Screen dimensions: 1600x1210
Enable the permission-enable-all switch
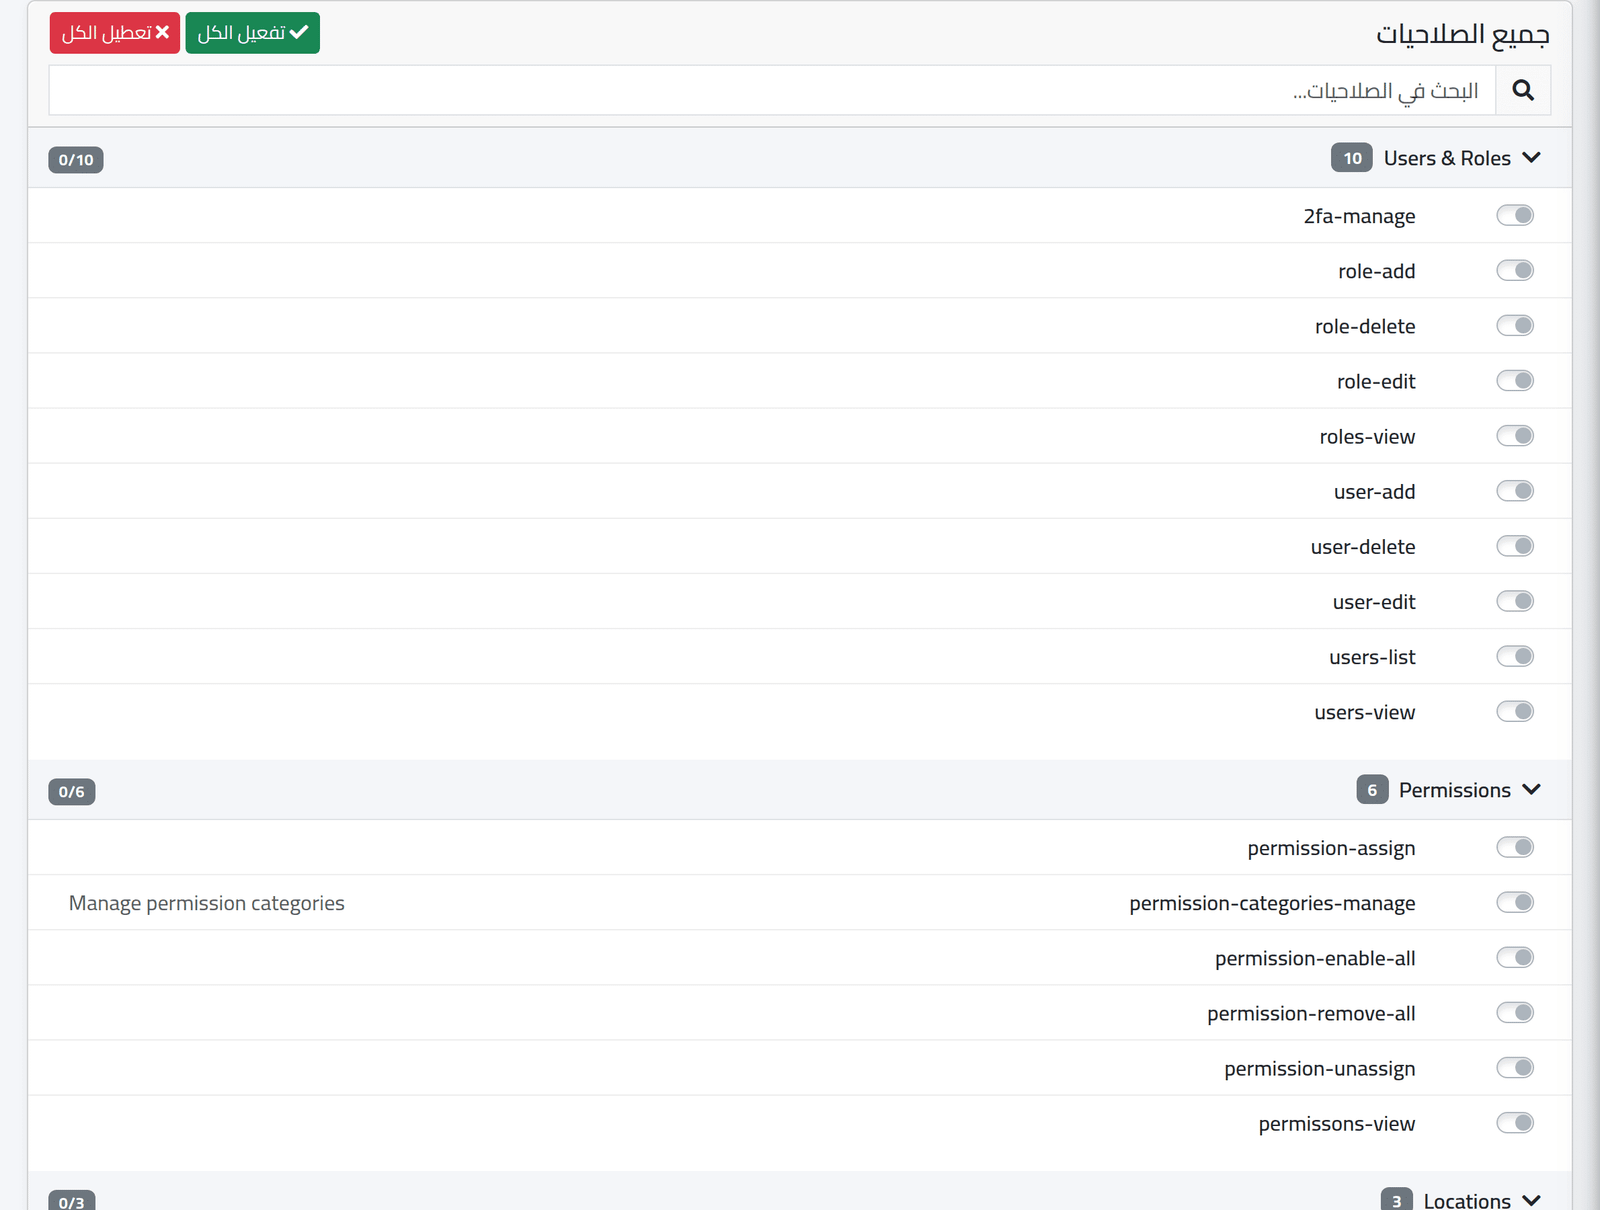tap(1515, 957)
